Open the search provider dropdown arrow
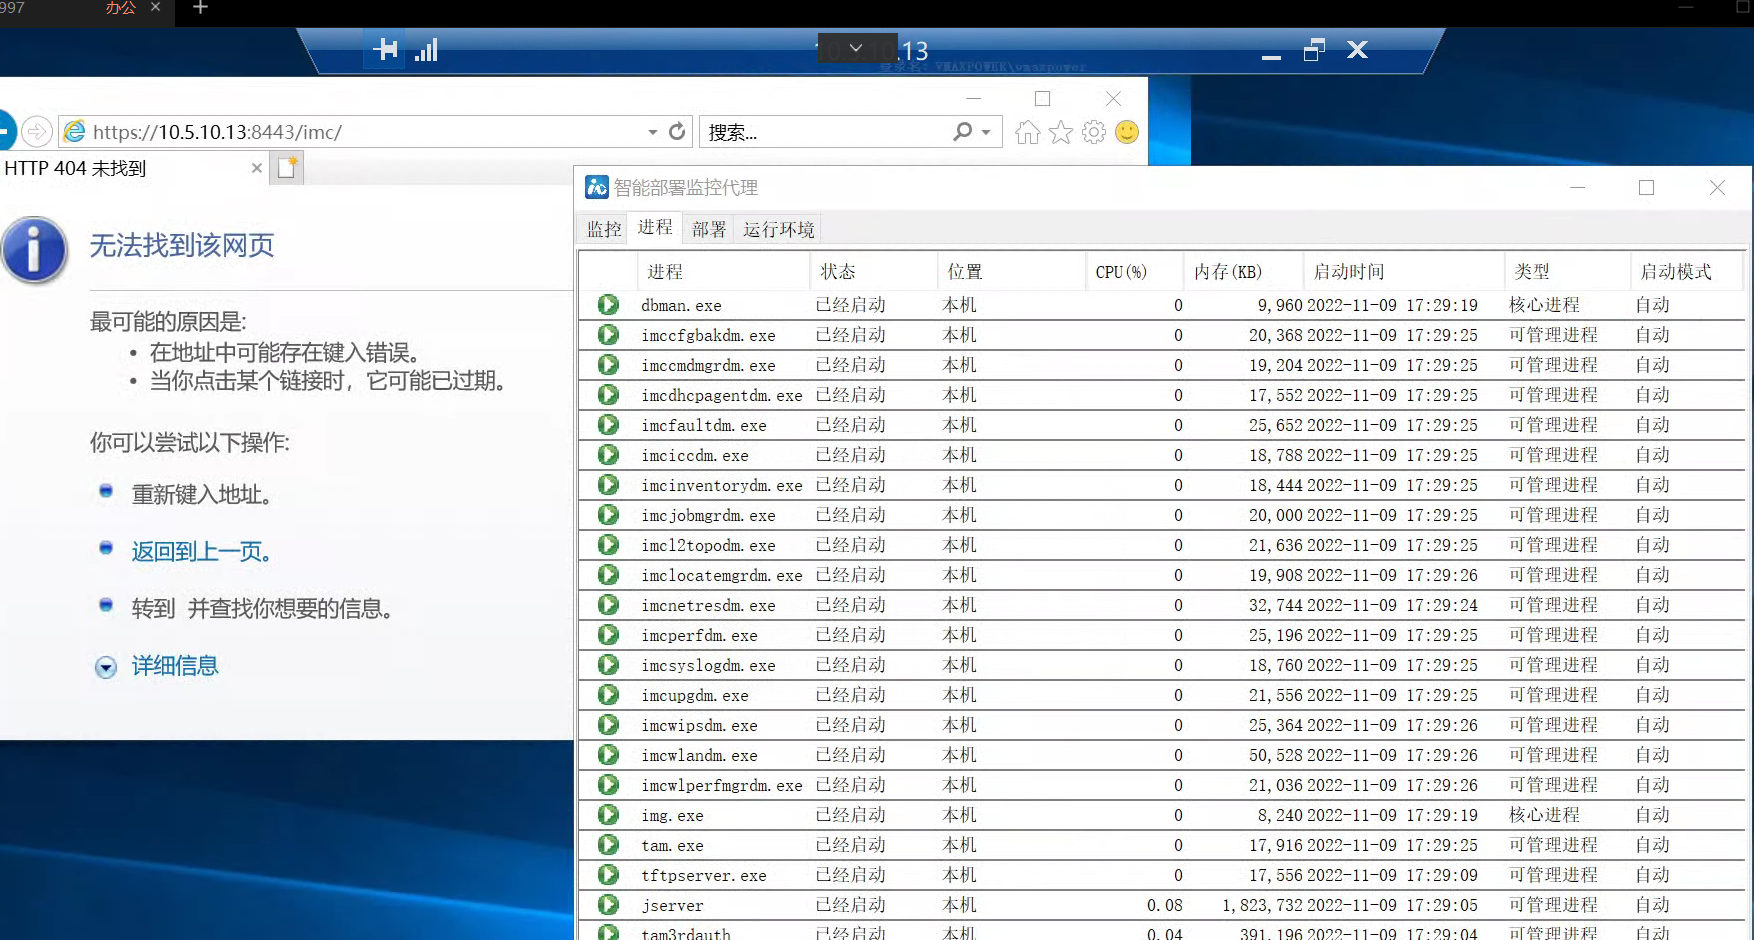Viewport: 1754px width, 940px height. point(986,132)
